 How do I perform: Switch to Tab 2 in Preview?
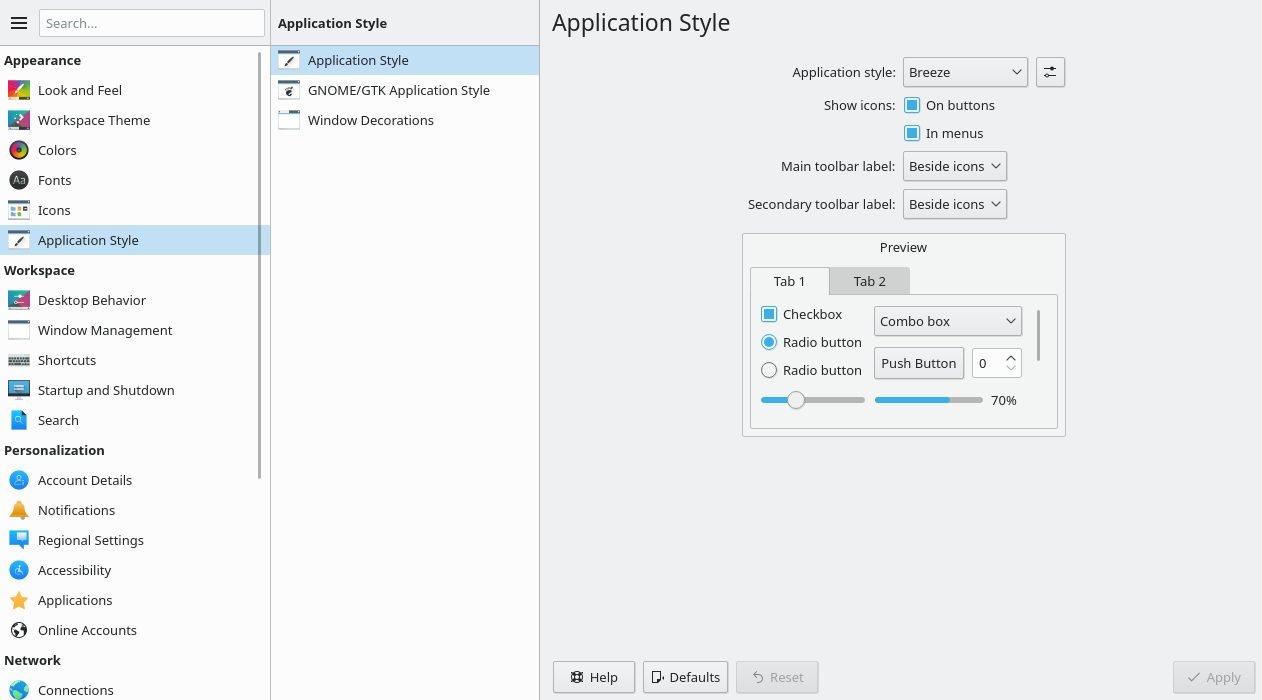coord(870,281)
